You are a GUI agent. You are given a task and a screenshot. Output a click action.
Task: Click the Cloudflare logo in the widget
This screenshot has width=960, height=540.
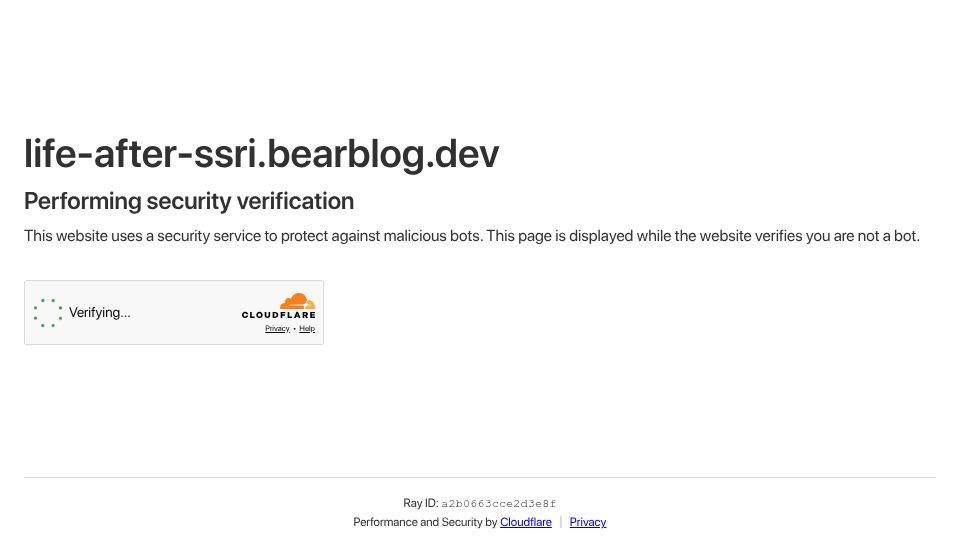[279, 306]
